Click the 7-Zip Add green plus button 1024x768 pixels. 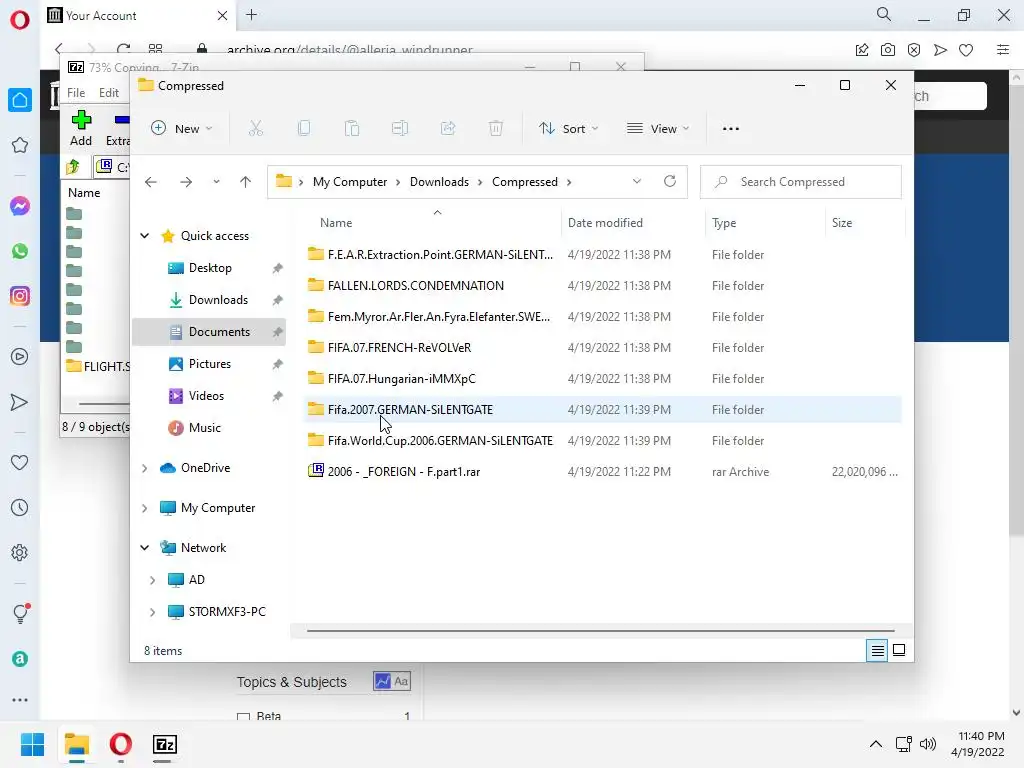(x=81, y=128)
